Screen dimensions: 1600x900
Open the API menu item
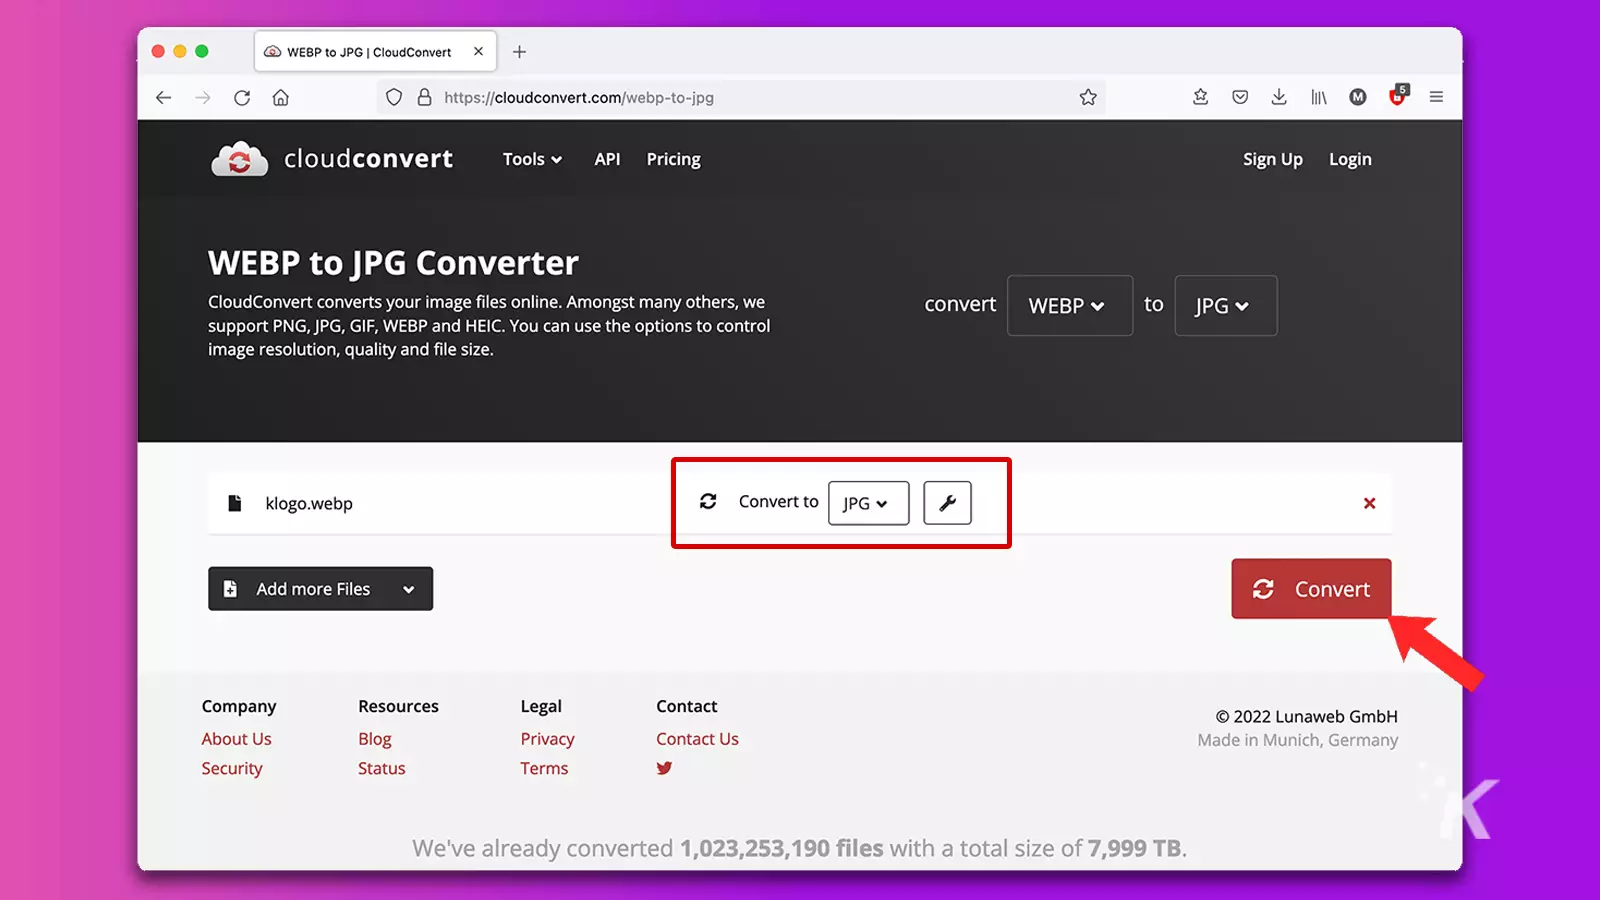pyautogui.click(x=607, y=159)
